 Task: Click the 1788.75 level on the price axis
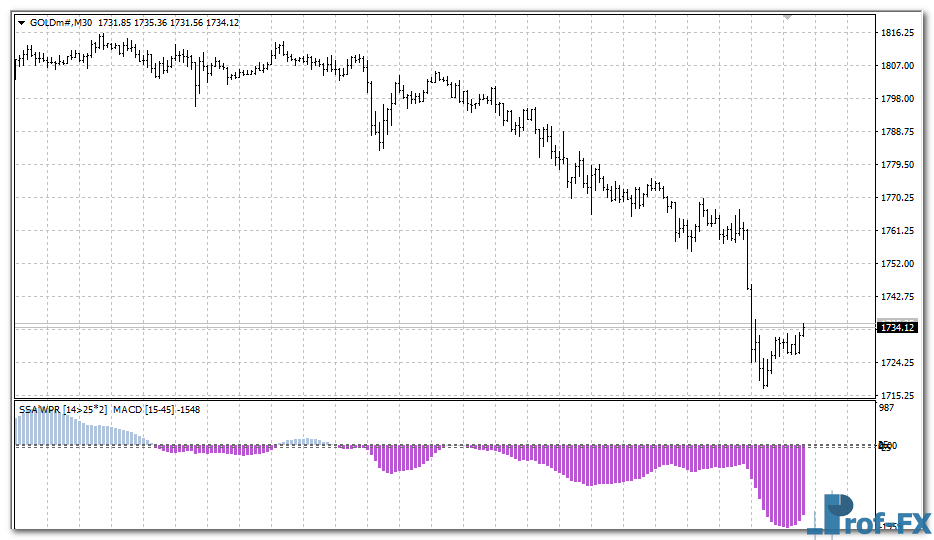click(x=897, y=132)
